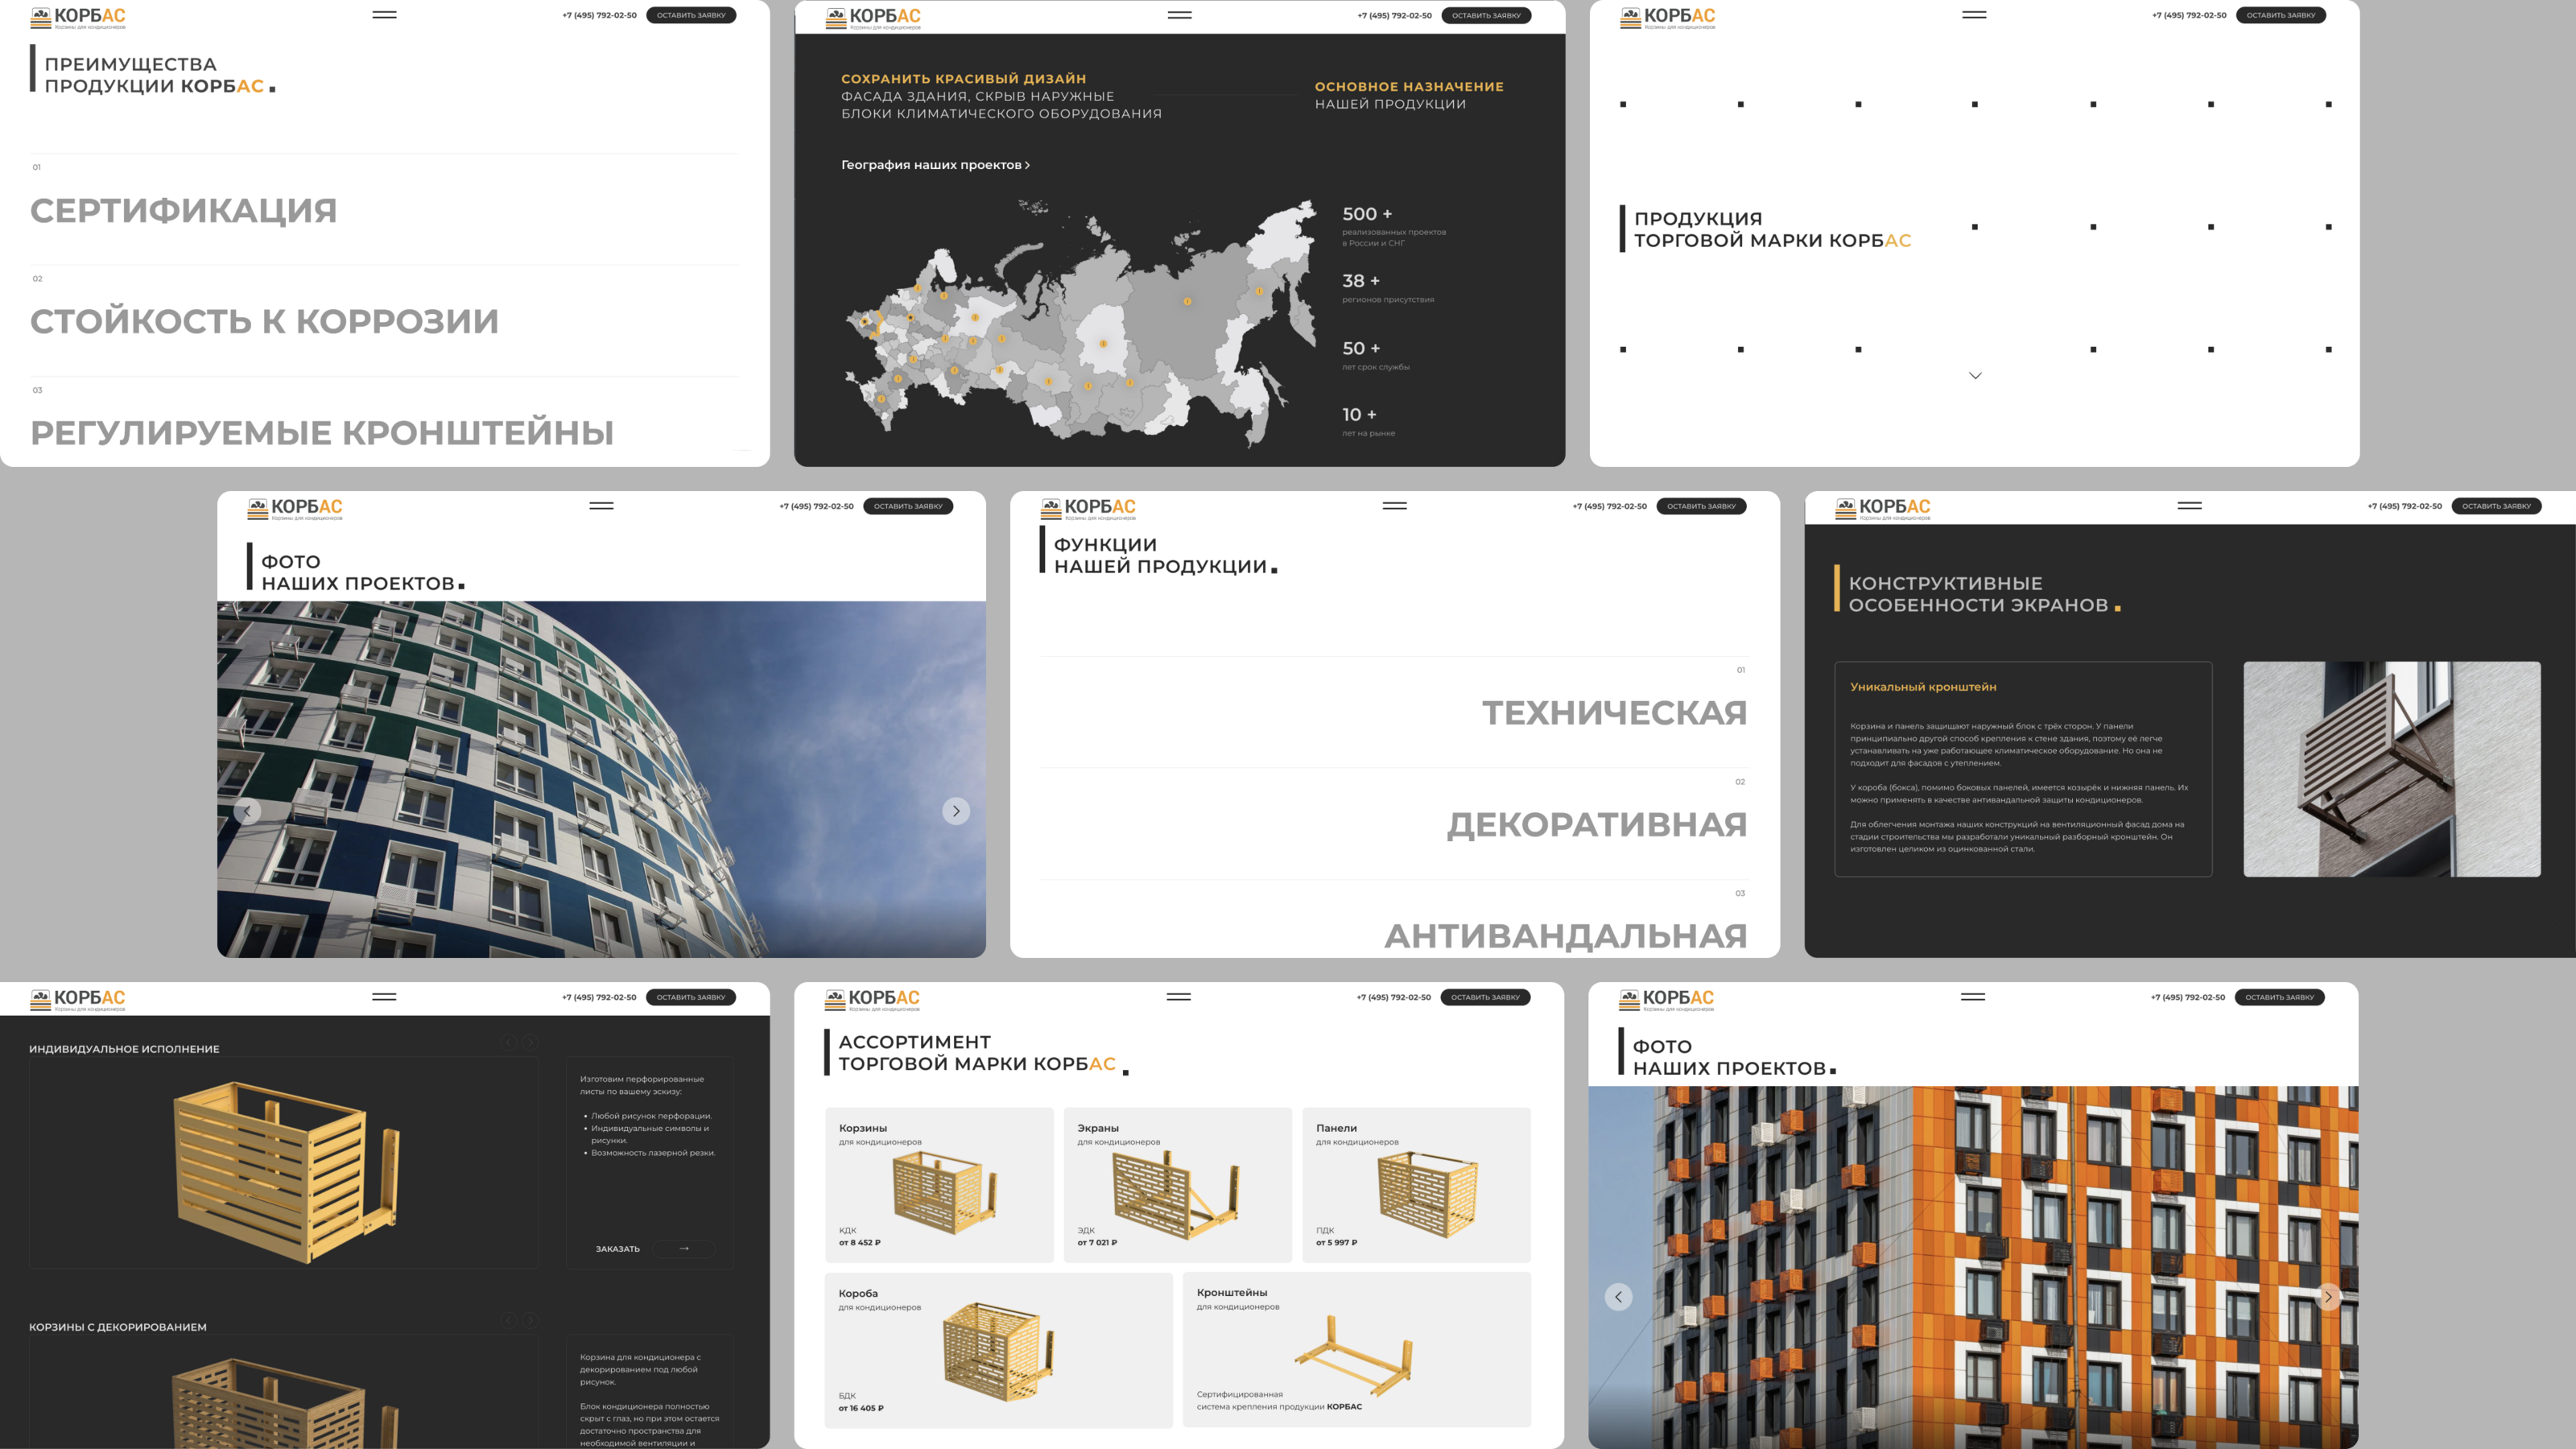Click KORBAS logo on 'Конструктивные особенности' page
Viewport: 2576px width, 1449px height.
tap(1882, 508)
